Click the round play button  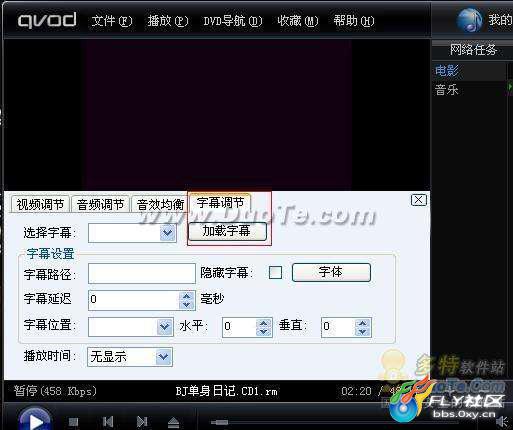point(35,420)
